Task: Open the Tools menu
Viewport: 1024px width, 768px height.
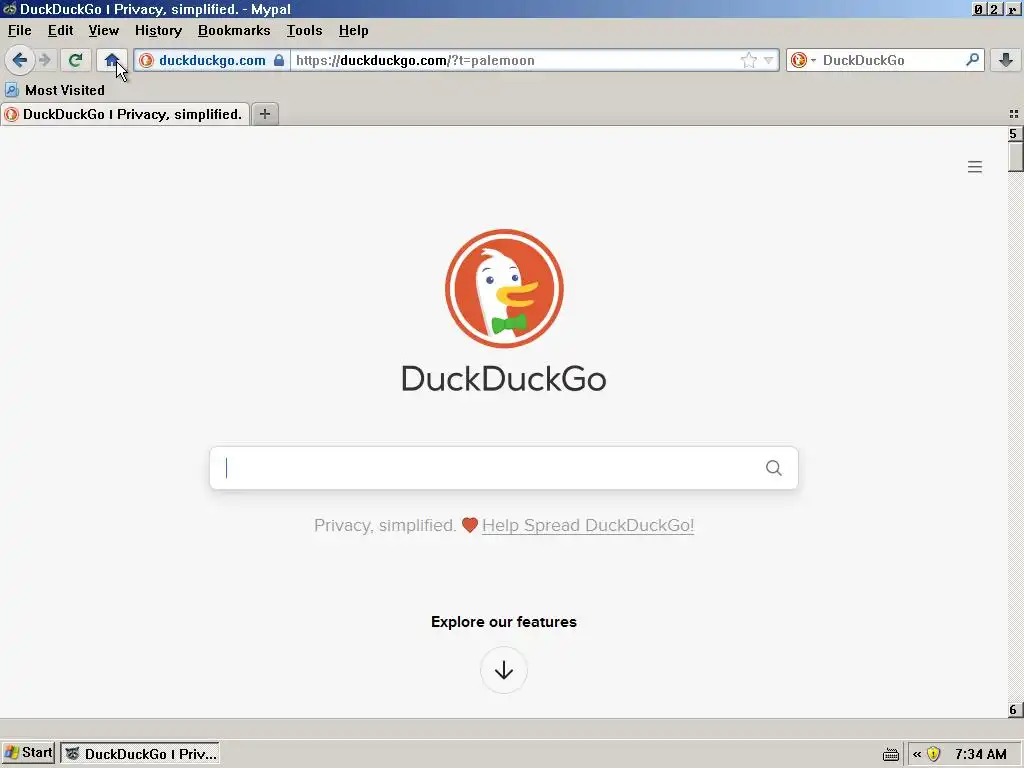Action: (x=304, y=31)
